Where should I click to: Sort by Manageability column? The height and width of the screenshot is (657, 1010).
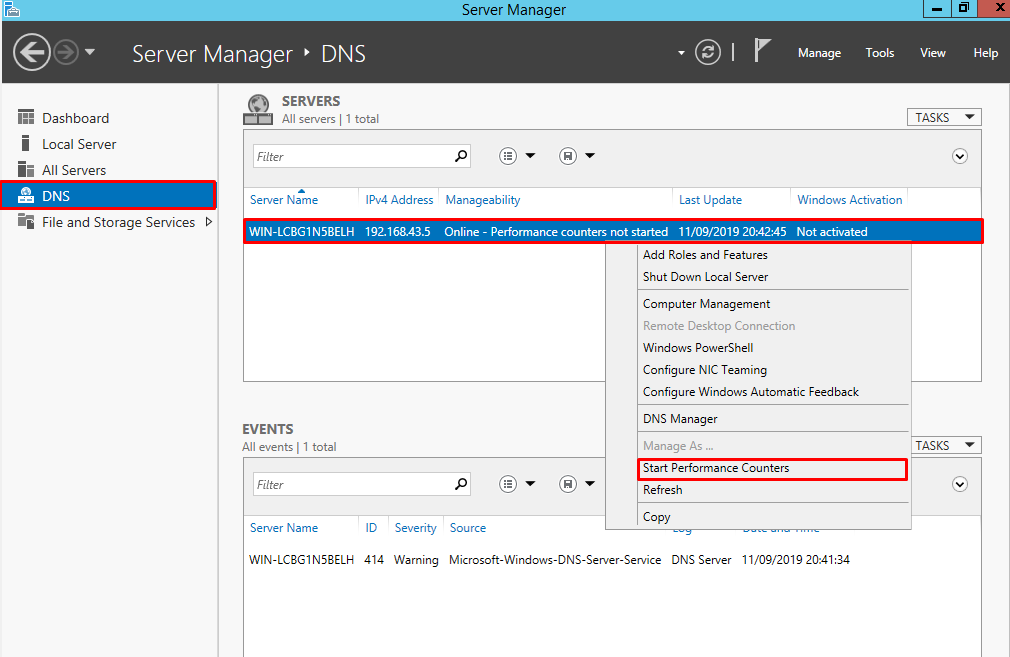click(x=482, y=200)
